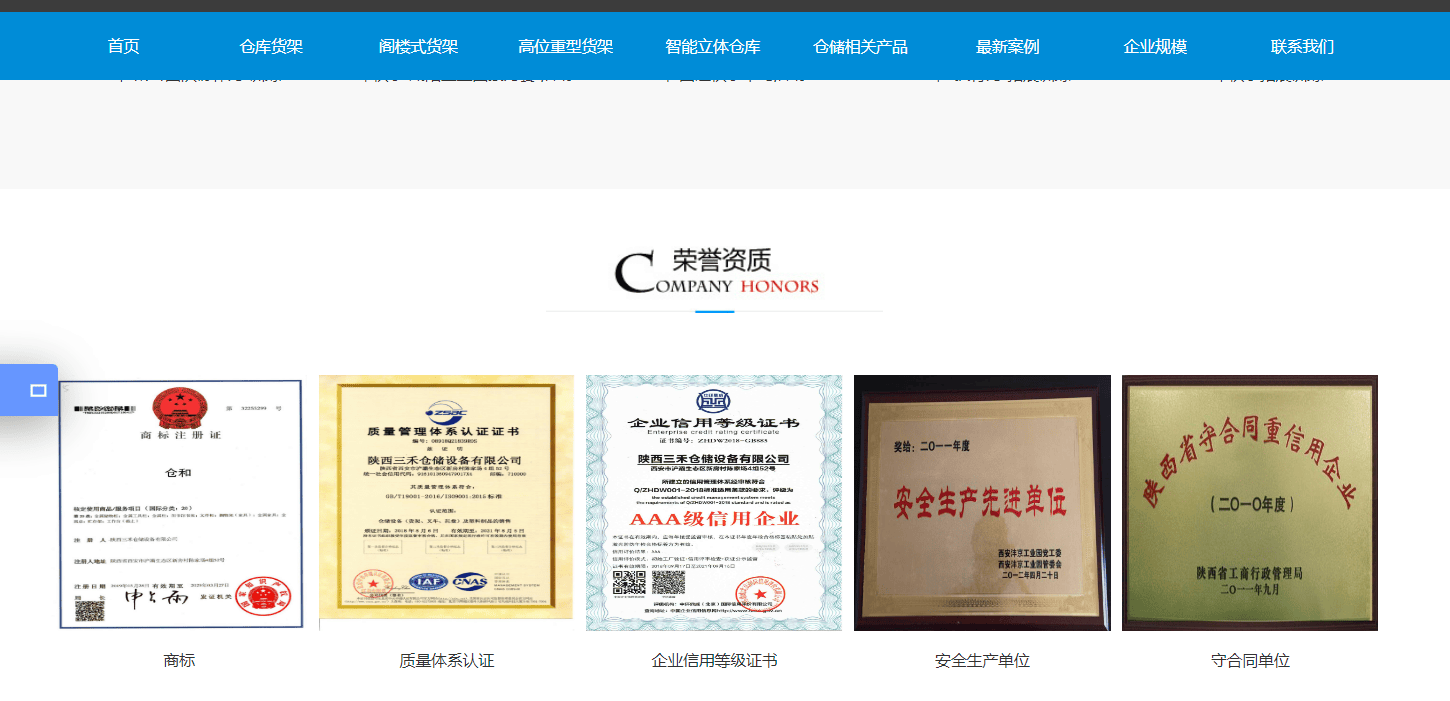Open the 企业信用等级证书 AAA certificate image
The image size is (1450, 701).
click(713, 502)
